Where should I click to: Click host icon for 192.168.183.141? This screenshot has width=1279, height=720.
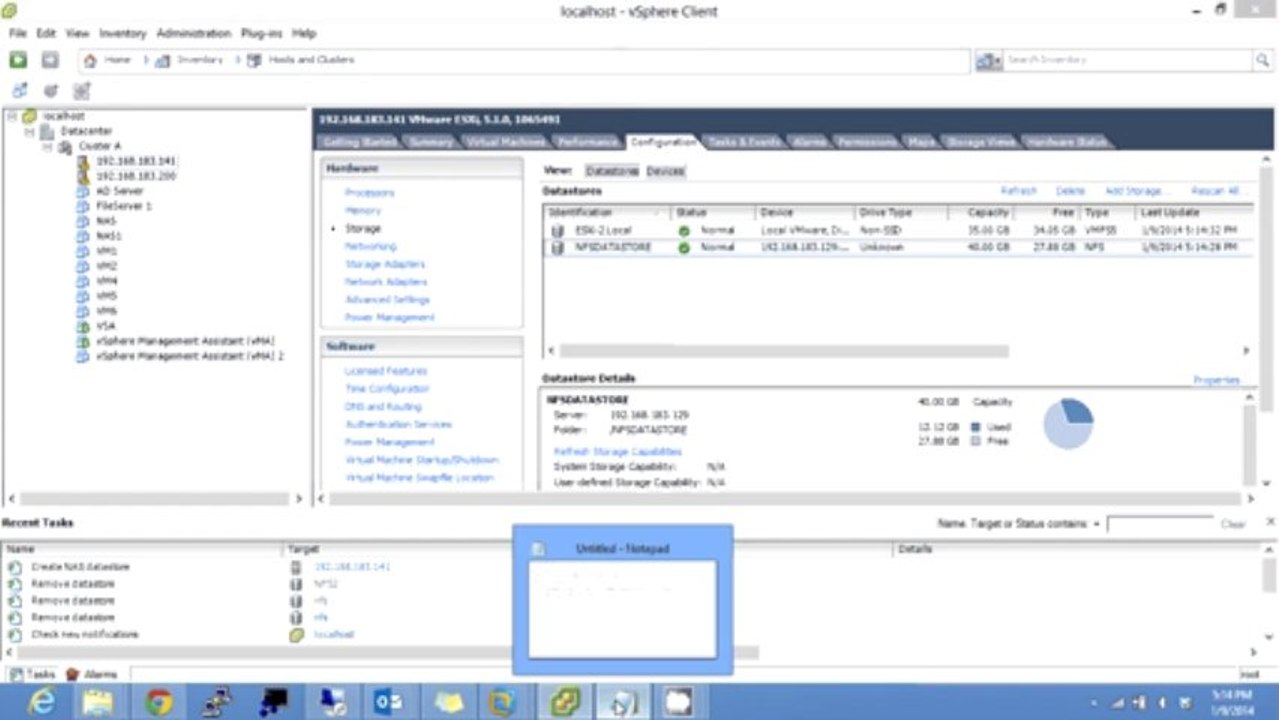pos(84,161)
